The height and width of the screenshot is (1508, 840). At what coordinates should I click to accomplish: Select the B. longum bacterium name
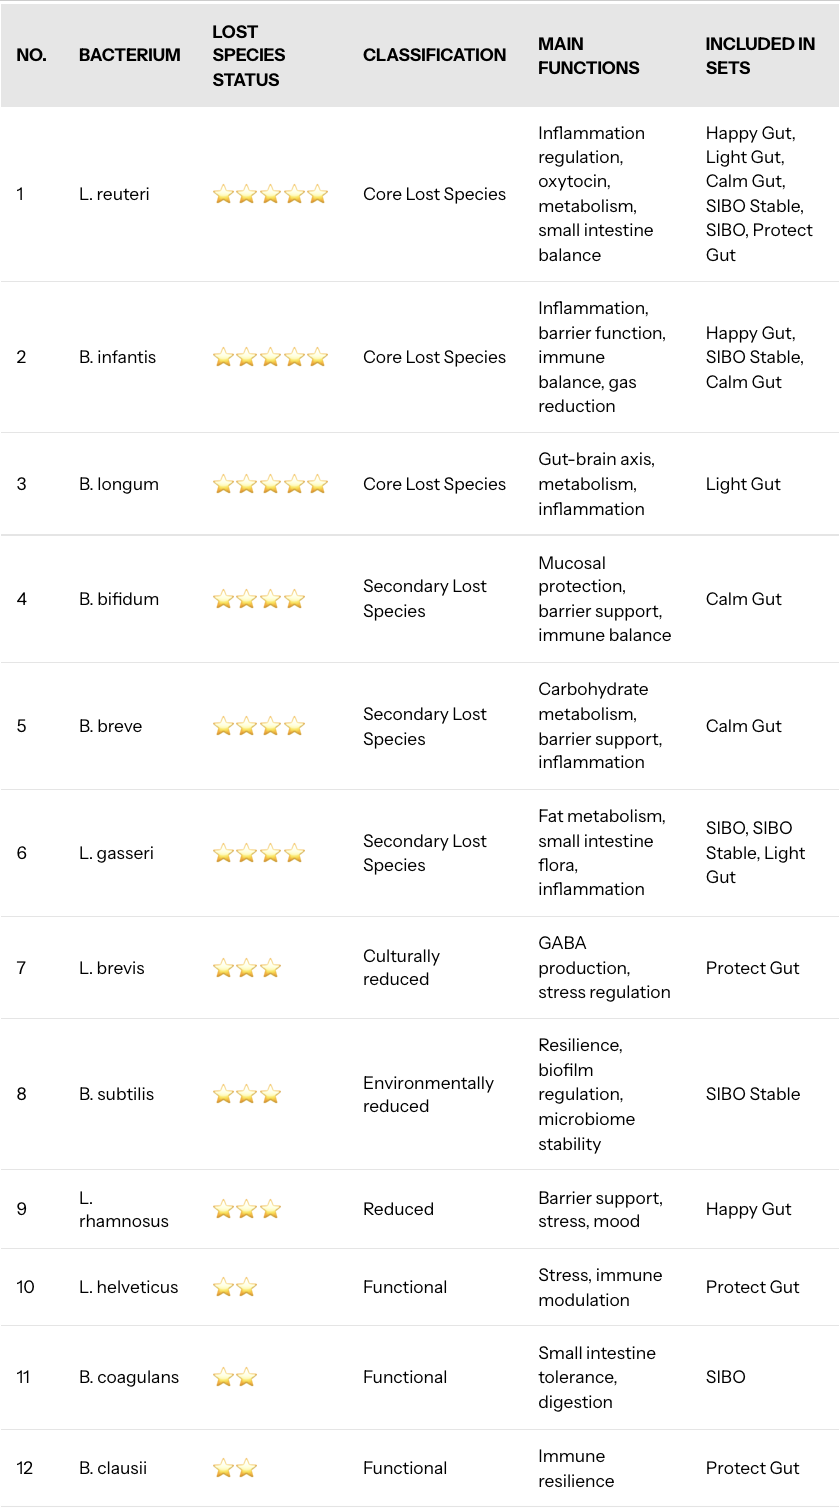coord(119,484)
